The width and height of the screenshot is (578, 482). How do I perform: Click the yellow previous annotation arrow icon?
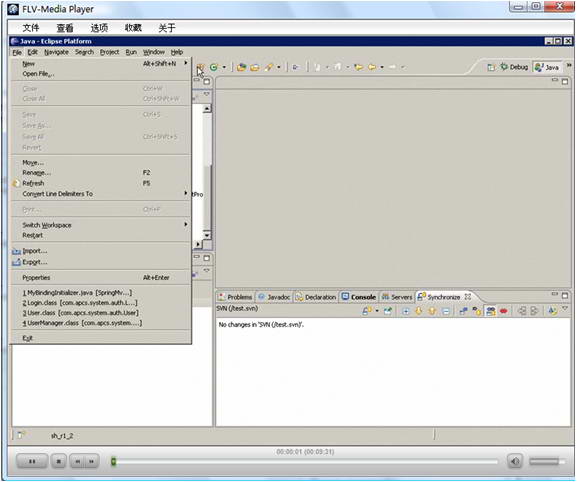click(372, 67)
